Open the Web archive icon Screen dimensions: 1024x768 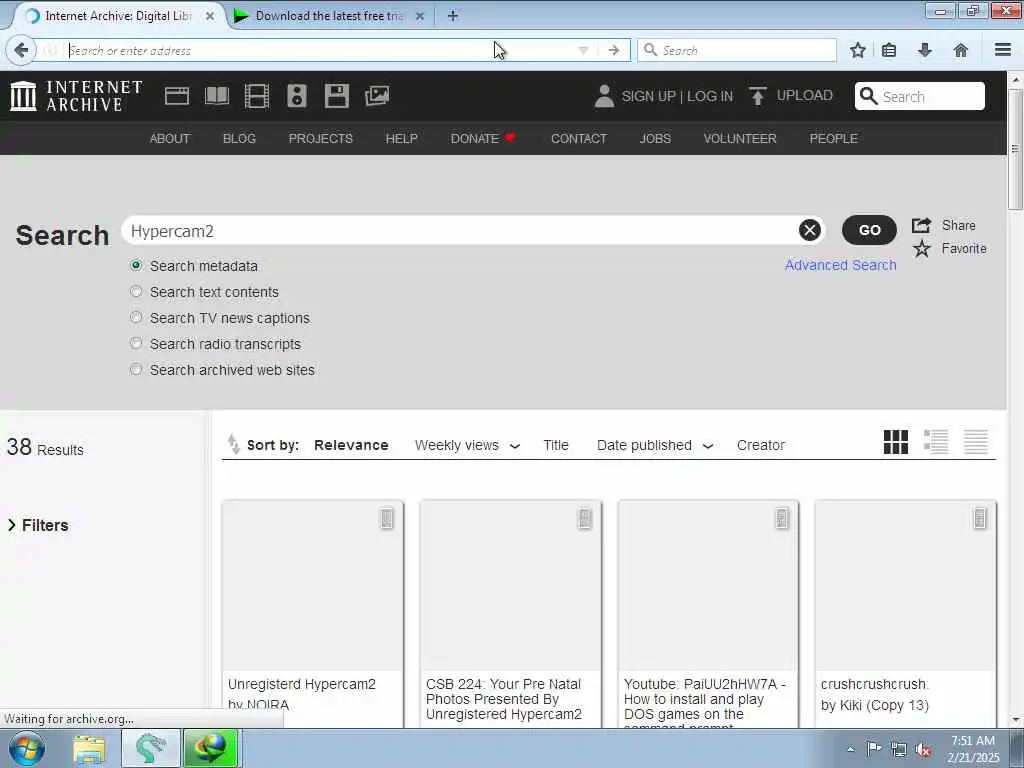click(x=176, y=96)
